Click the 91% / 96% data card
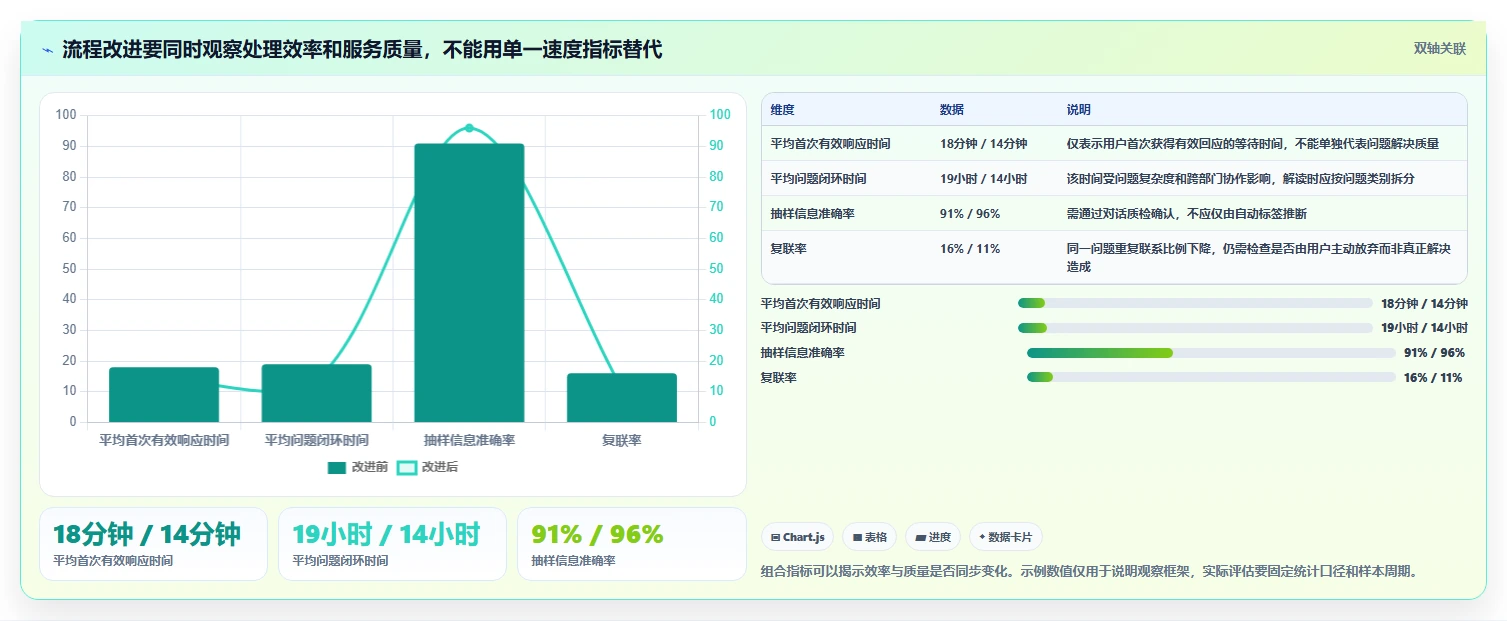 pos(632,544)
